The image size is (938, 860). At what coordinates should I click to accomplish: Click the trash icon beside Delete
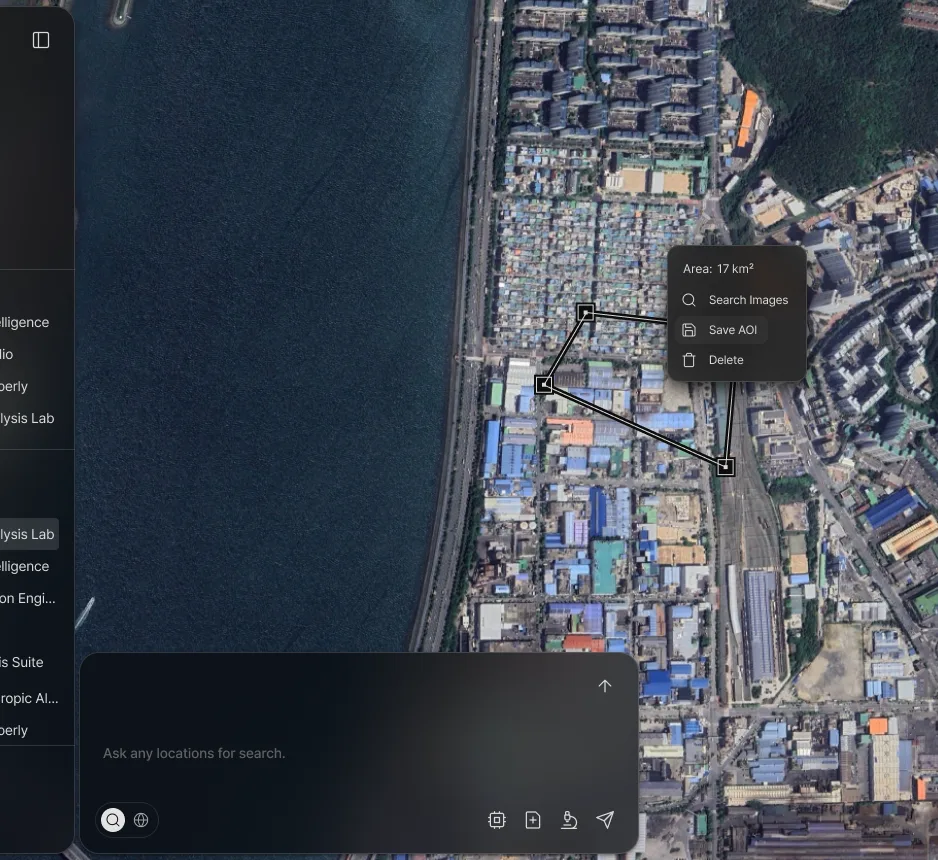689,360
